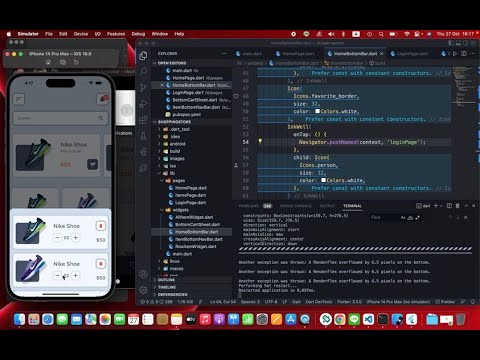480x360 pixels.
Task: Tap the menu icon in simulator app
Action: point(19,99)
